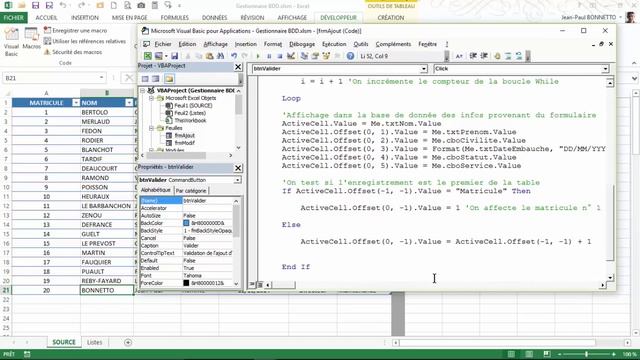Click the blue Help question mark icon
Image resolution: width=640 pixels, height=360 pixels.
click(350, 56)
